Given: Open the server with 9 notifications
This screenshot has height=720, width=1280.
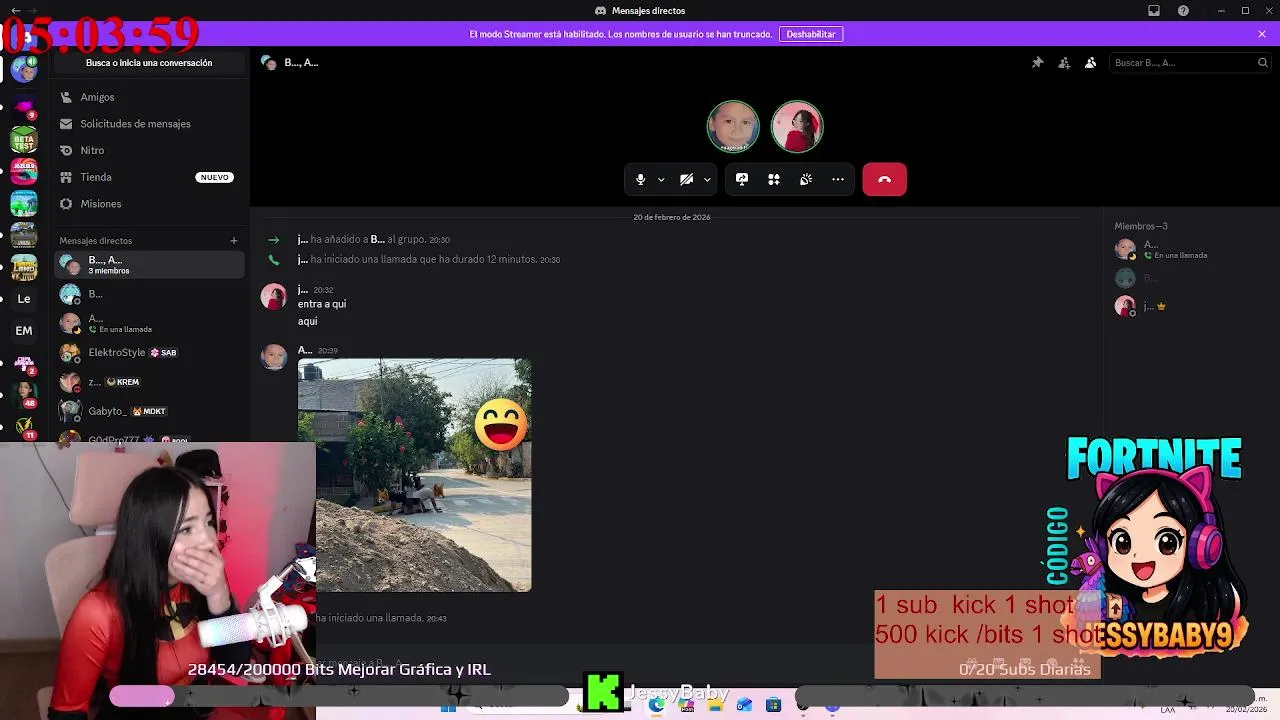Looking at the screenshot, I should [x=24, y=106].
